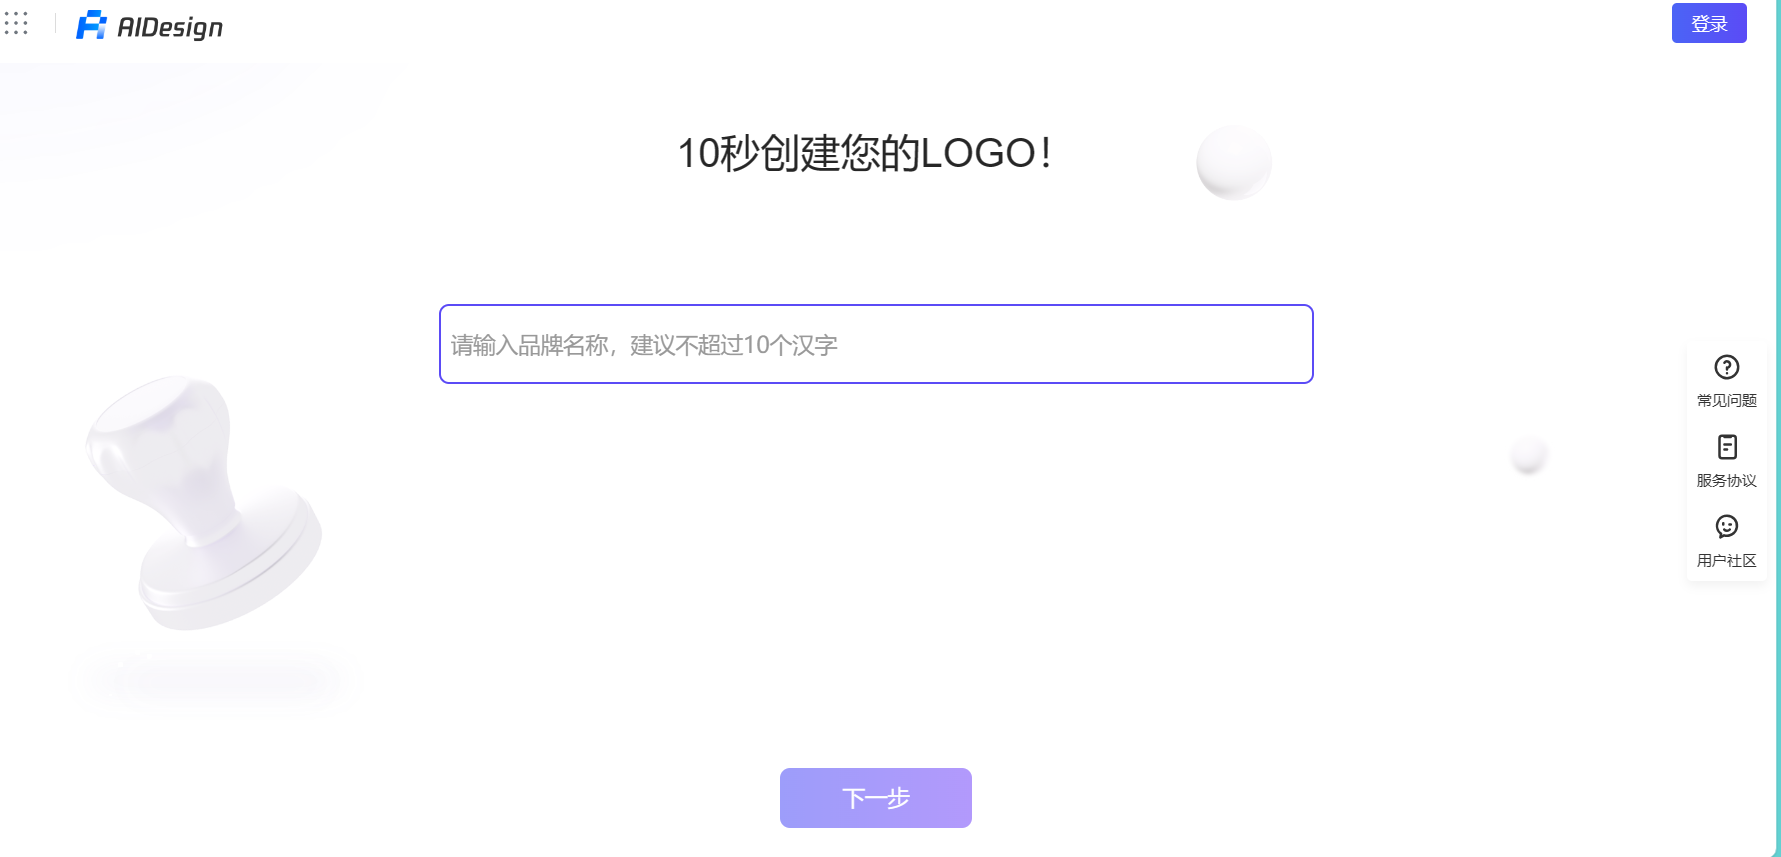Click the large white sphere beside heading
This screenshot has width=1781, height=857.
(1234, 162)
